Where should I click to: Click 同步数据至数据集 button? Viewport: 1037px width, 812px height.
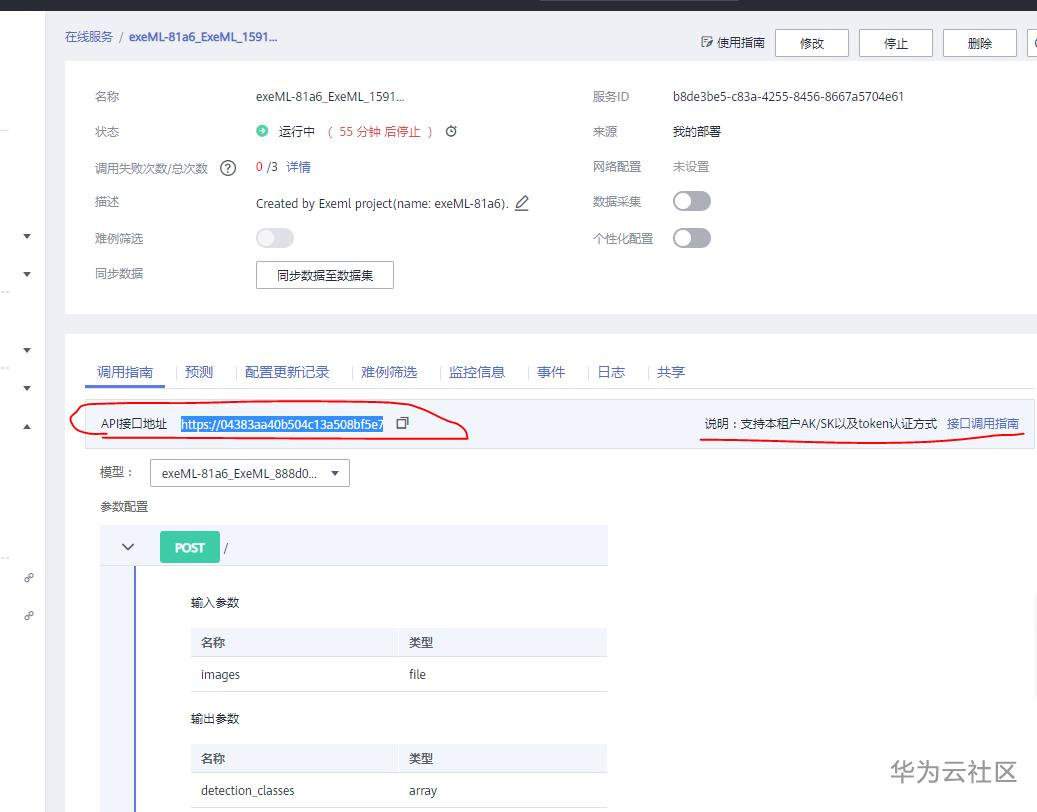tap(325, 275)
